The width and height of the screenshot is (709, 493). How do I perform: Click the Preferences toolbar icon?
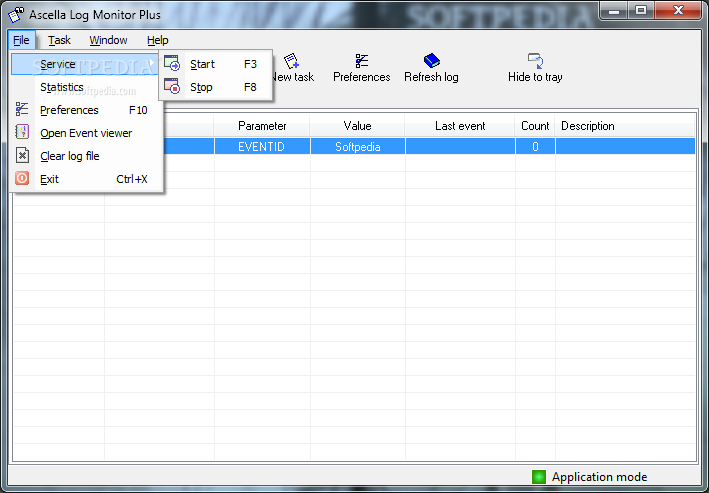pos(362,61)
